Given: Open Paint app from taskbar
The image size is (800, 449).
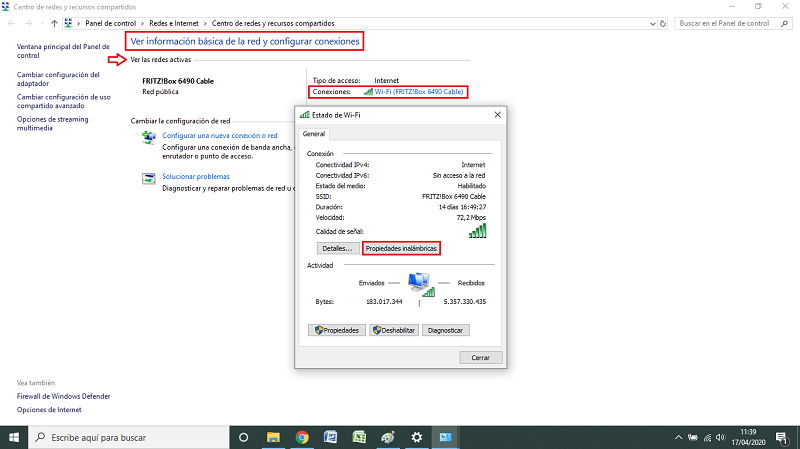Looking at the screenshot, I should click(x=388, y=438).
